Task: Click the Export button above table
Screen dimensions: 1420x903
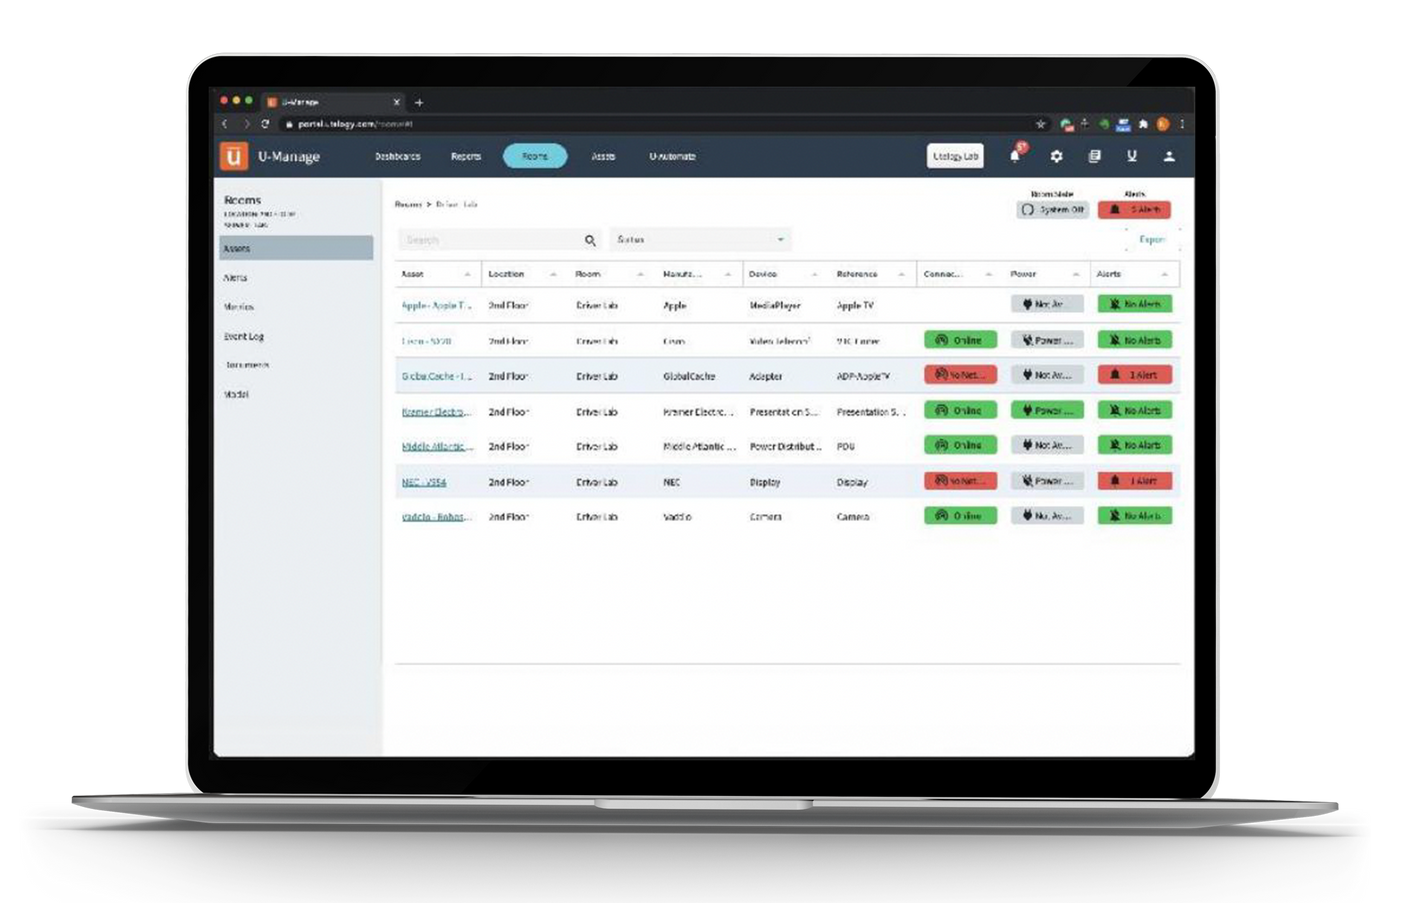Action: click(x=1152, y=240)
